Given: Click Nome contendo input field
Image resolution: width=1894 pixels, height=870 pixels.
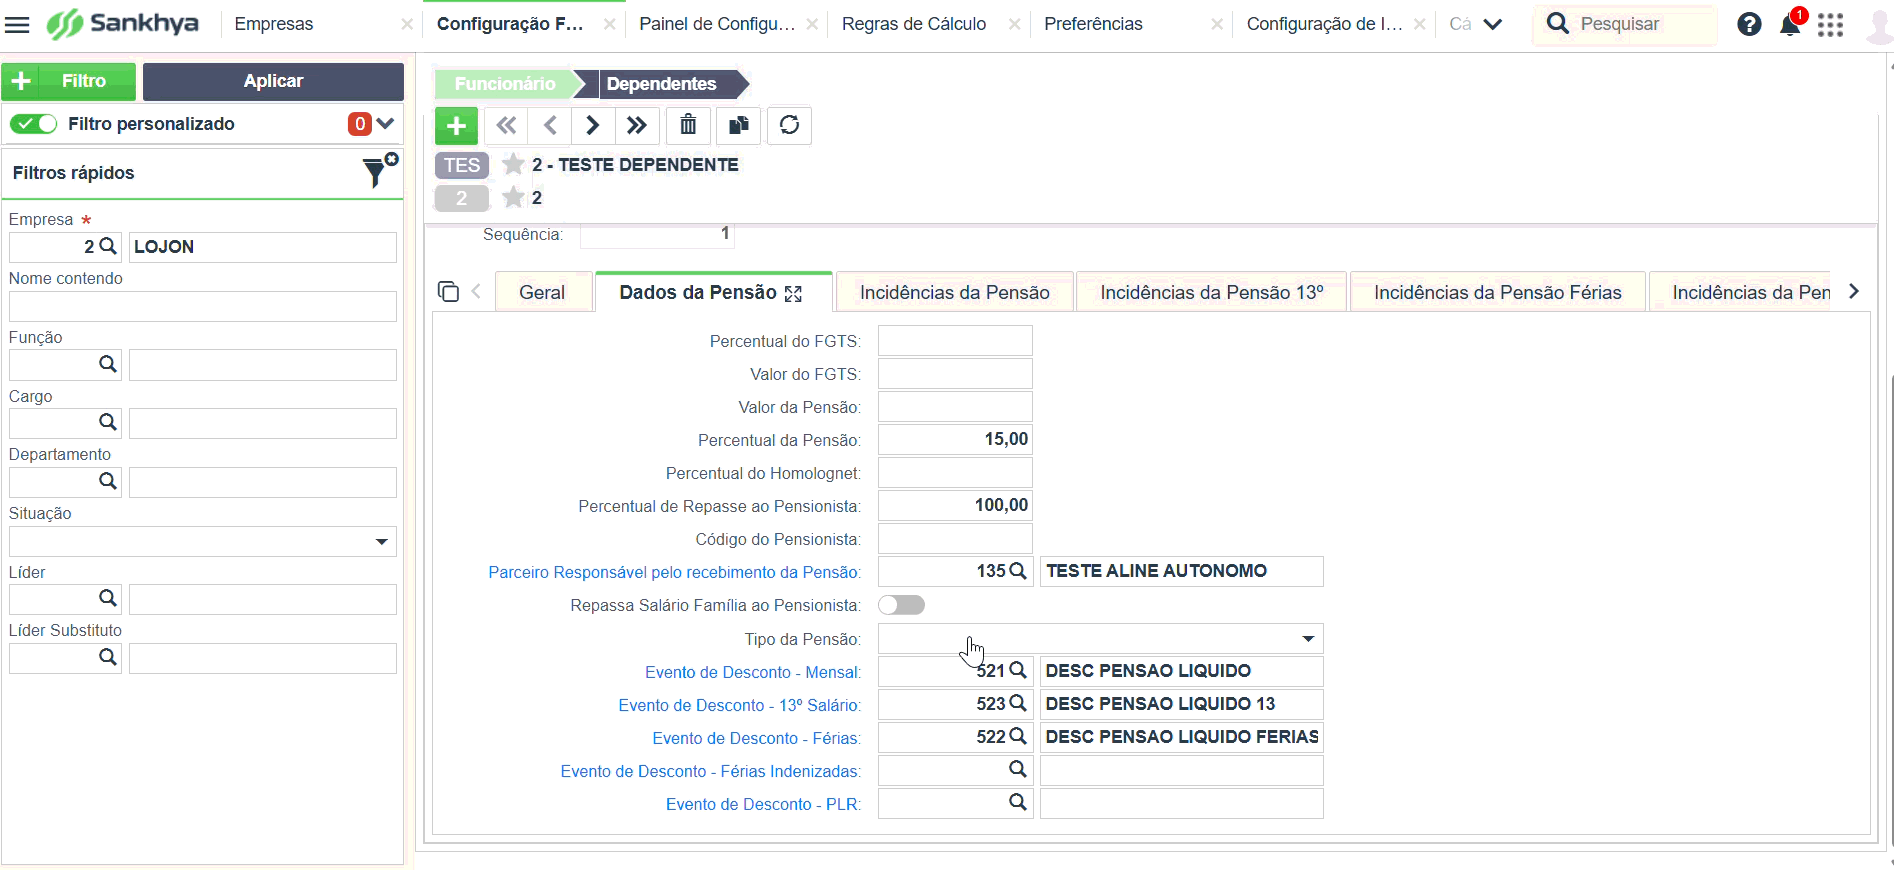Looking at the screenshot, I should tap(203, 306).
